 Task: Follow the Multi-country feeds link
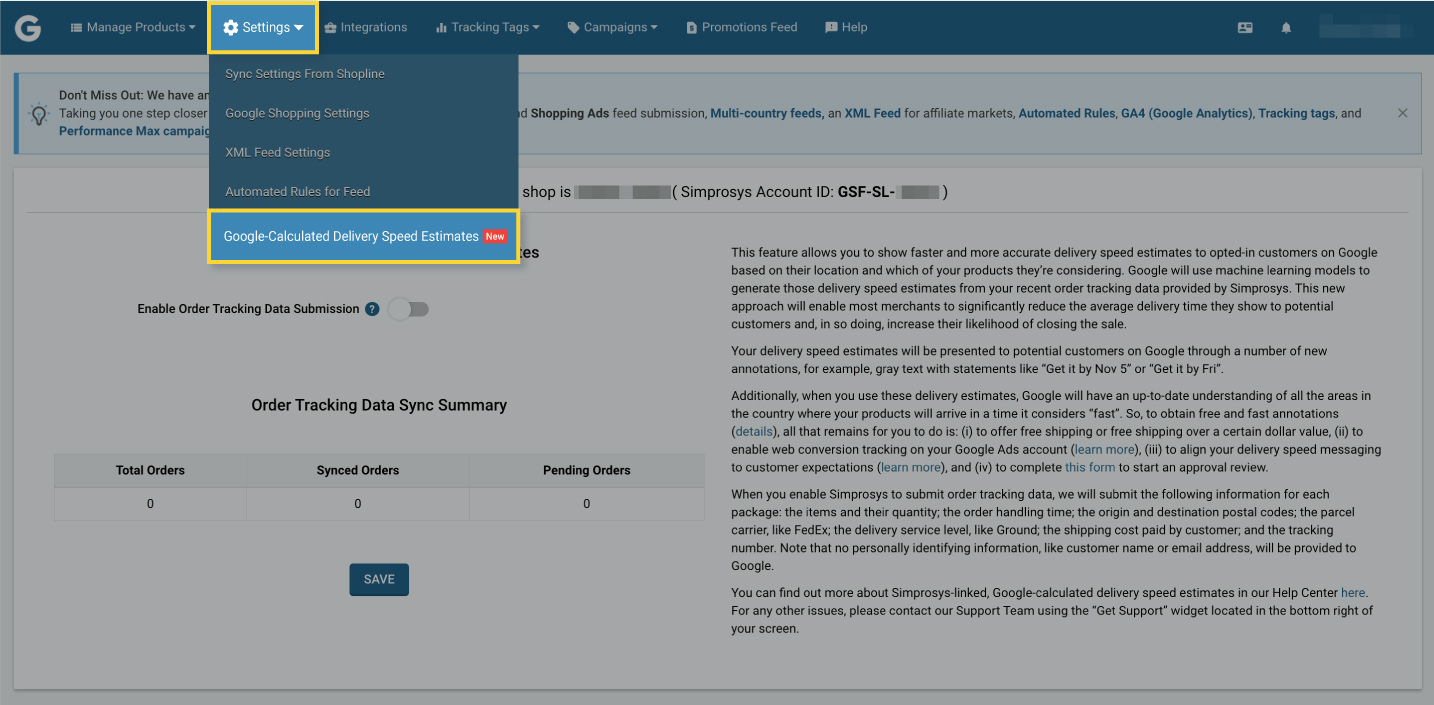(768, 114)
